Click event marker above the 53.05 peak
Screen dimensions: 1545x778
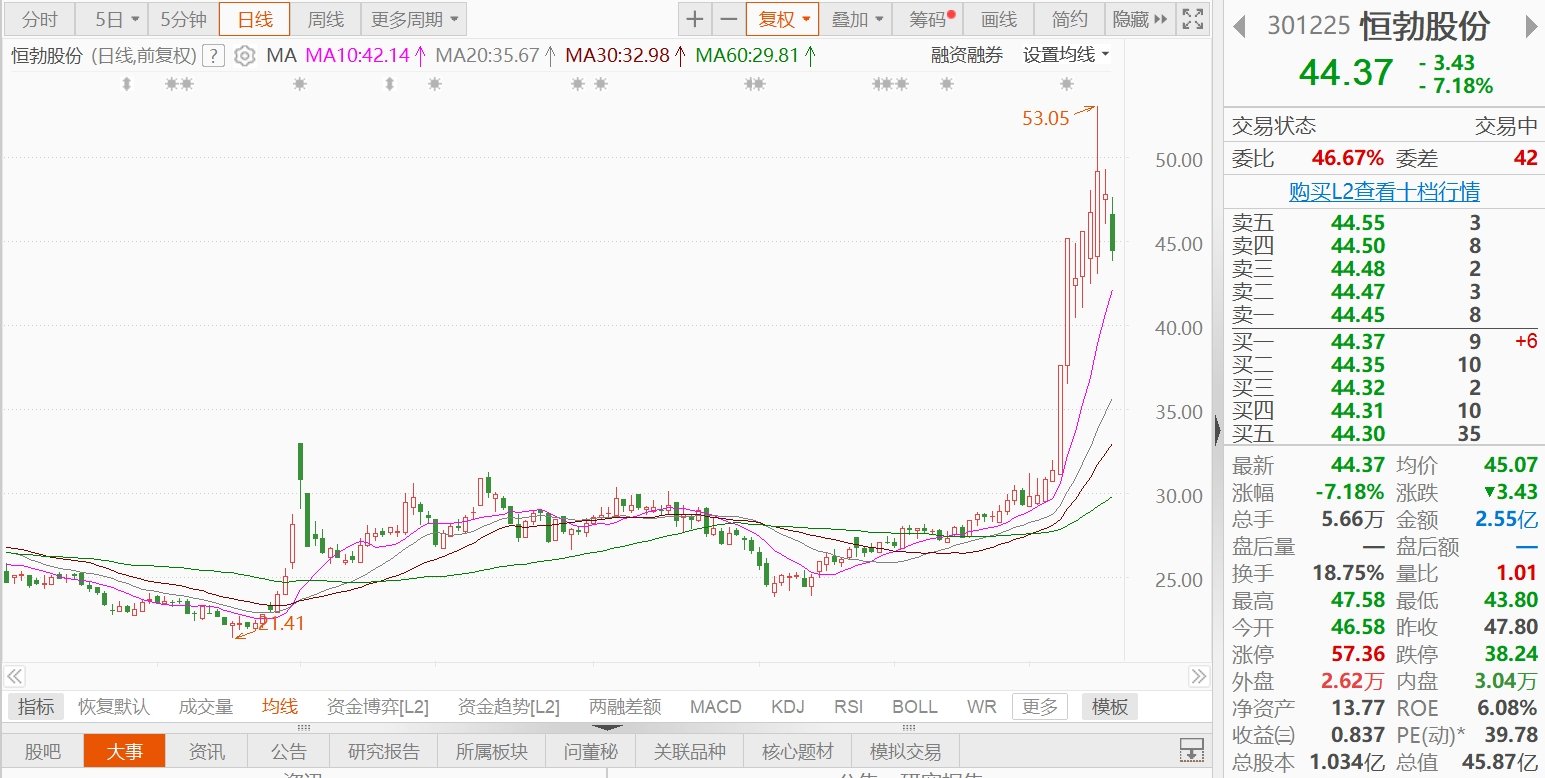point(1066,85)
